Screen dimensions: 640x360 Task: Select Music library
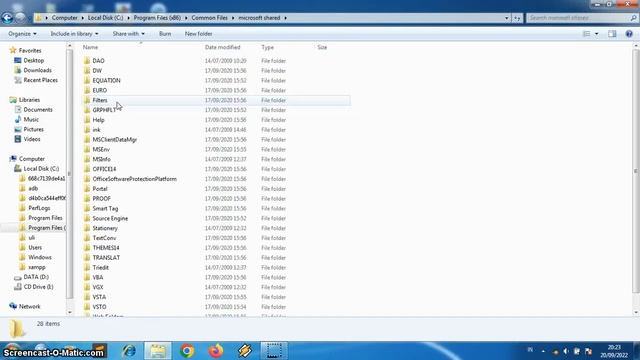[31, 119]
